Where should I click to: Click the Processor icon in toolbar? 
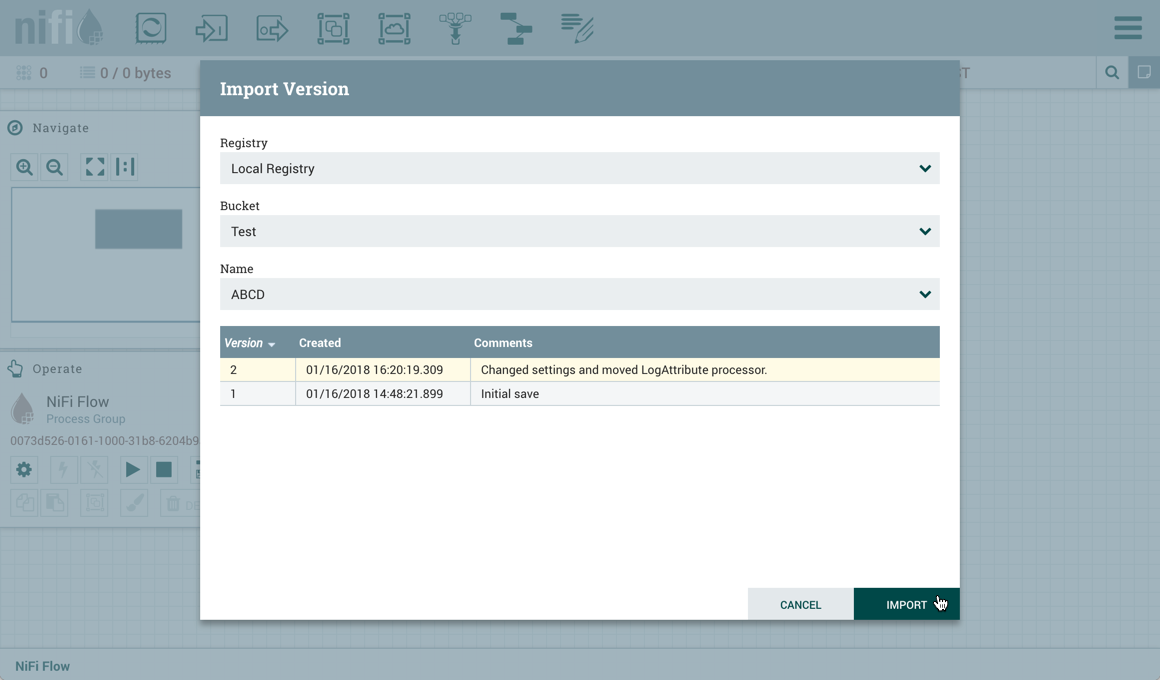pos(151,28)
